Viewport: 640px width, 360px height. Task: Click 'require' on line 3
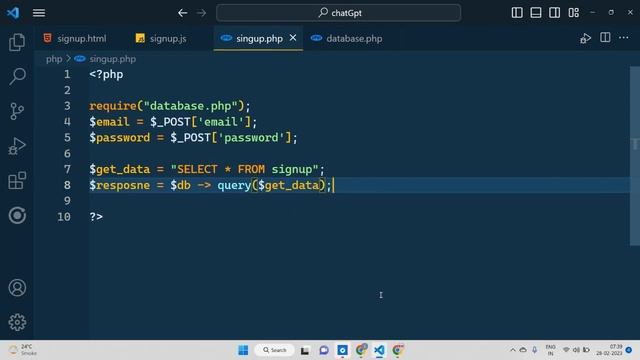click(113, 106)
